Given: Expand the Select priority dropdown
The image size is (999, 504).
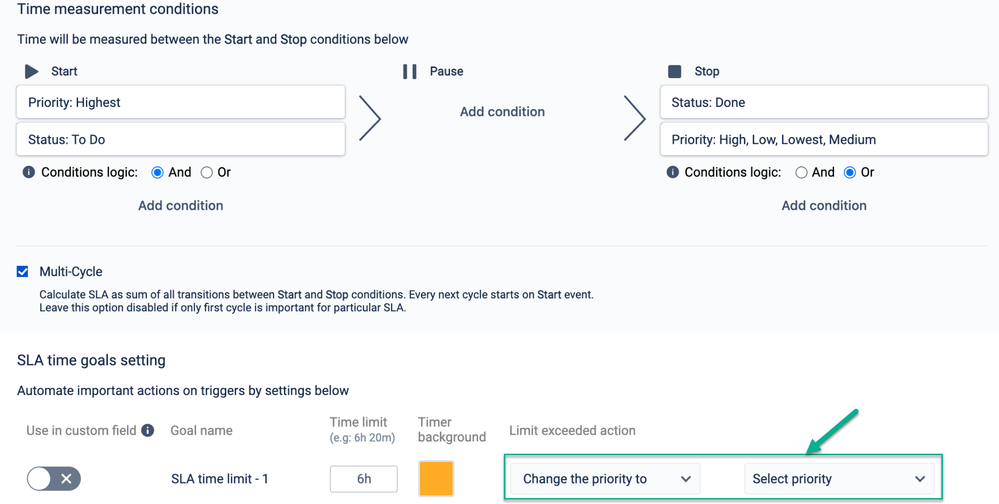Looking at the screenshot, I should tap(839, 479).
